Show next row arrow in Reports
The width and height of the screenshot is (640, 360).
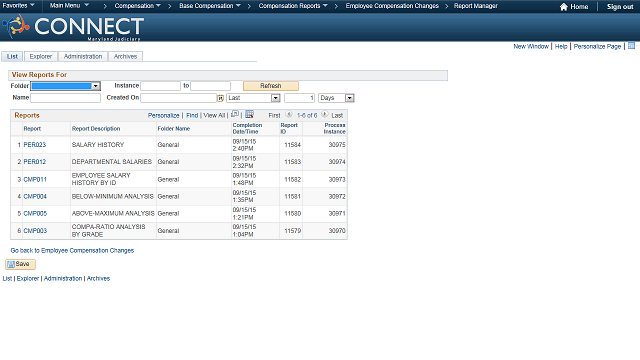[x=324, y=115]
